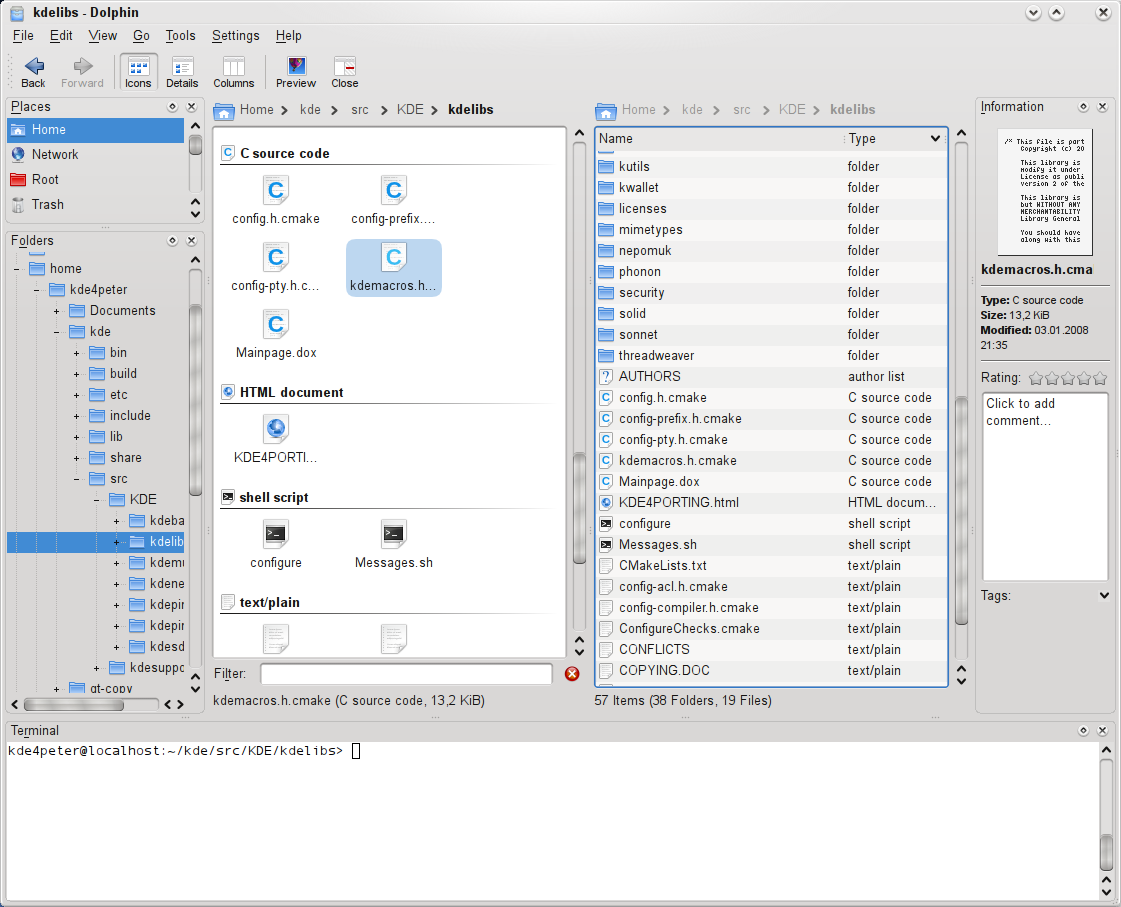
Task: Open configure shell script icon
Action: (276, 545)
